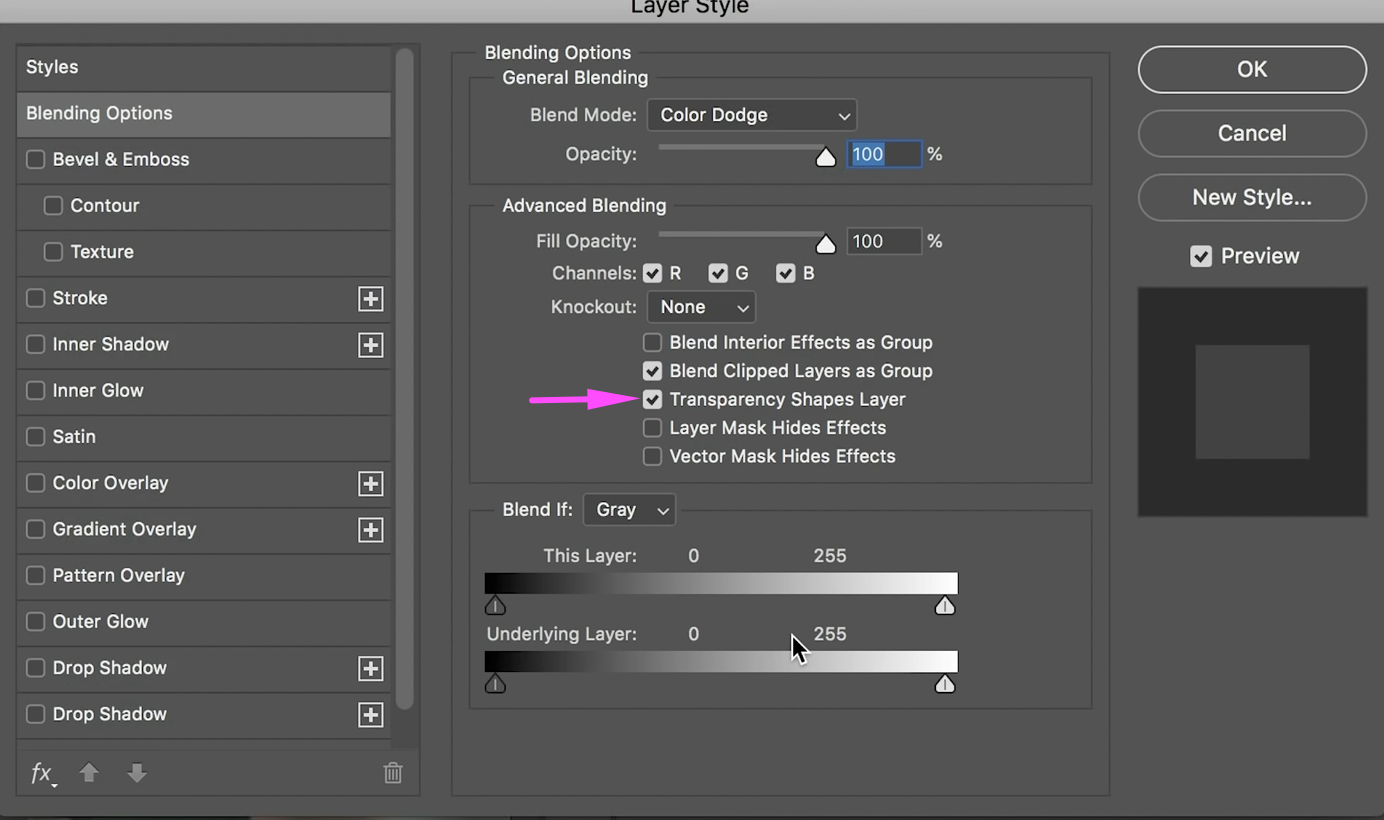Check Vector Mask Hides Effects
The image size is (1384, 820).
coord(652,456)
